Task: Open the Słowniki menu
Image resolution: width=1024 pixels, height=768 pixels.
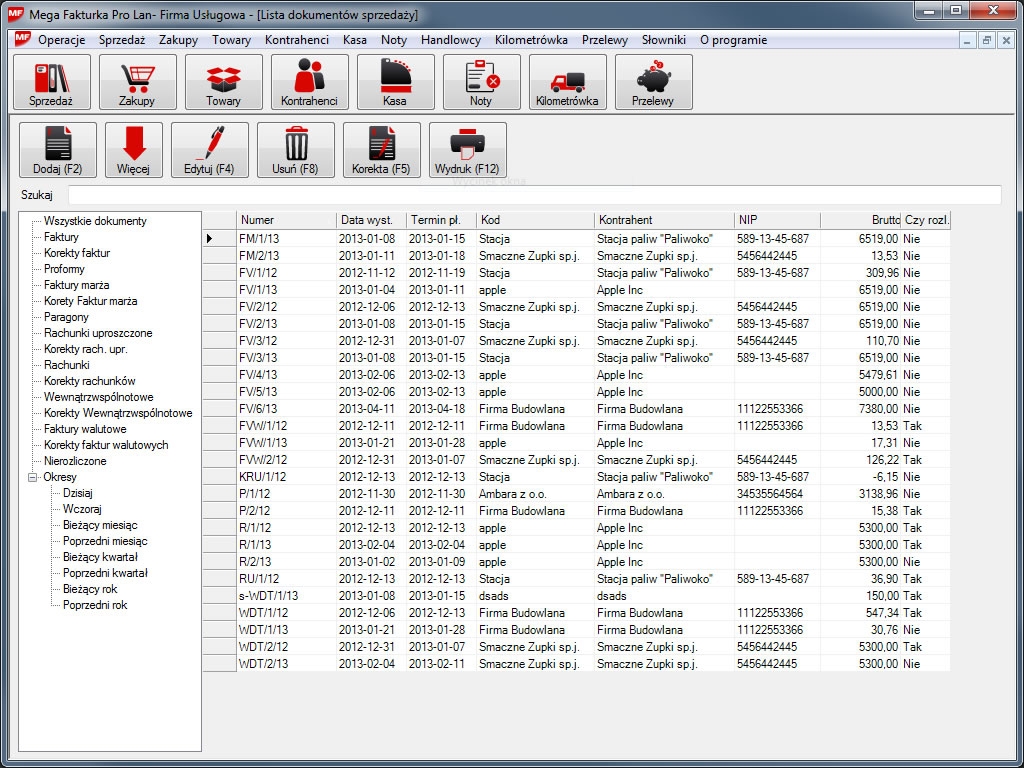Action: point(664,40)
